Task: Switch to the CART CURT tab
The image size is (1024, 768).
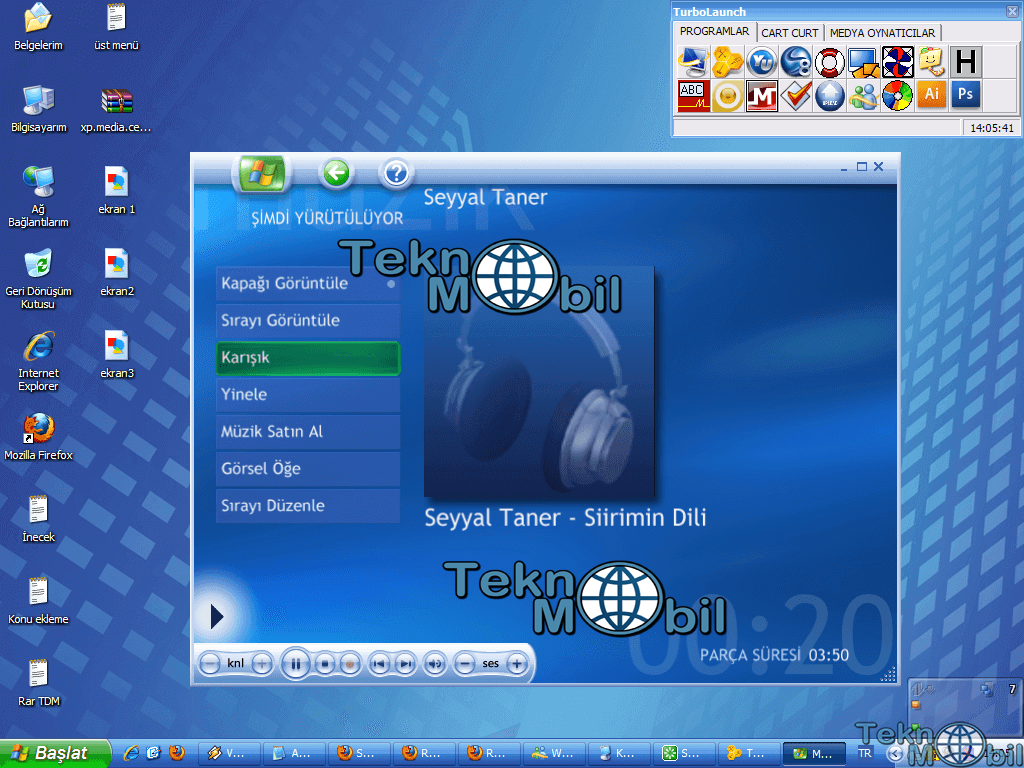Action: tap(790, 33)
